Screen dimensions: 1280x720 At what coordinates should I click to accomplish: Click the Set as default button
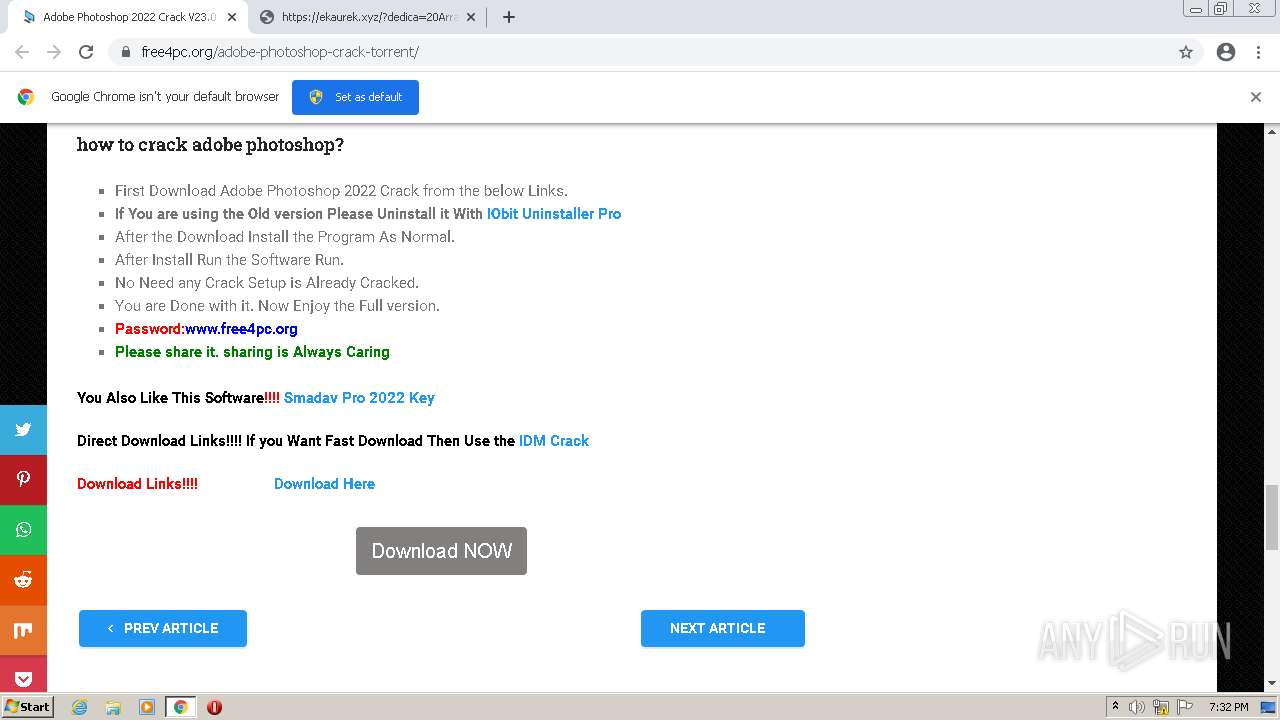(355, 97)
